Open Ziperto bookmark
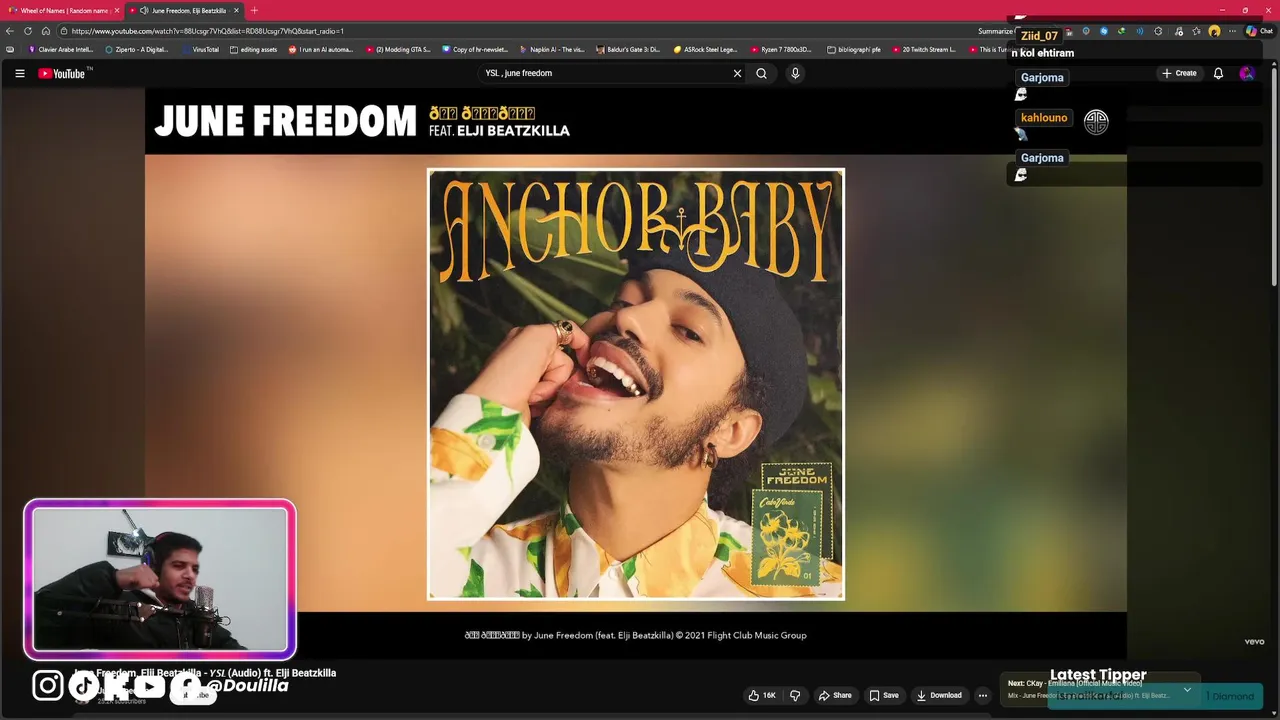This screenshot has width=1280, height=720. click(x=137, y=49)
